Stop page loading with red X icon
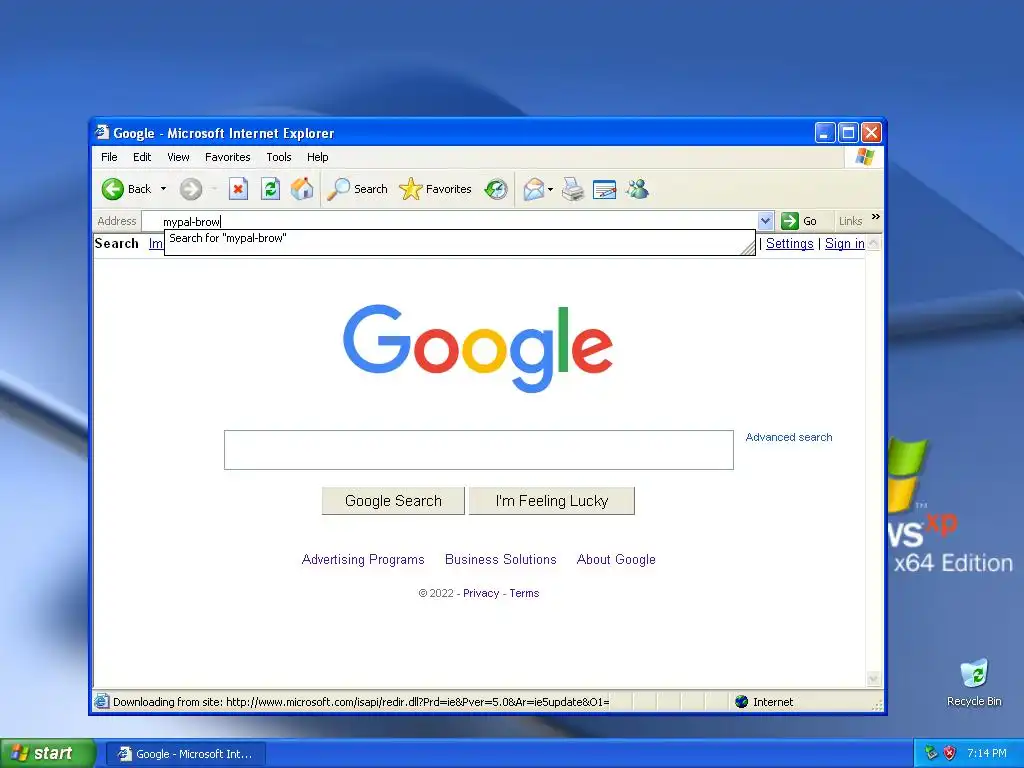1024x768 pixels. coord(238,189)
